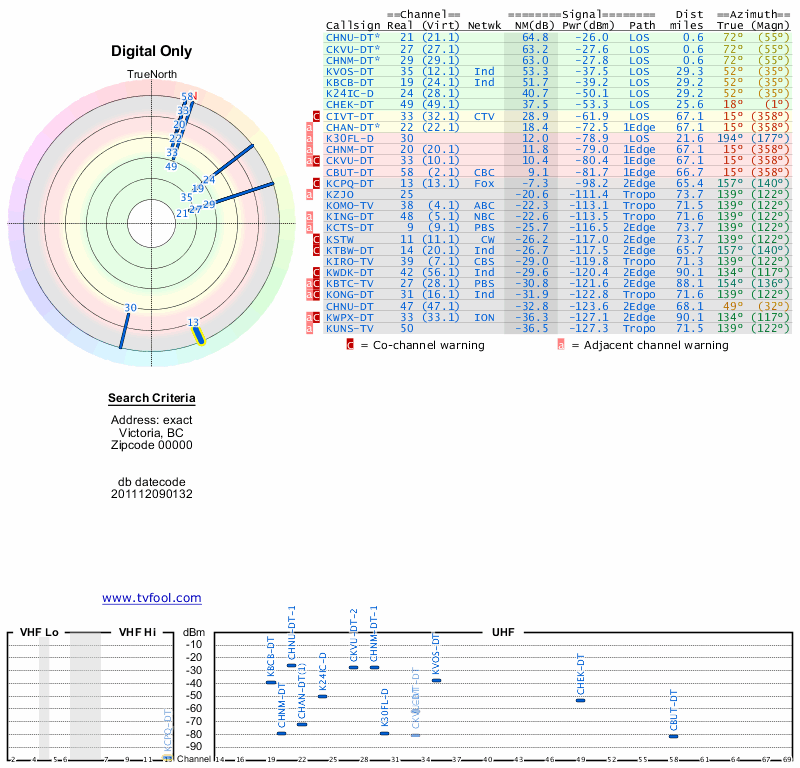Select the KVOS-DT callsign in the table
Viewport: 800px width, 768px height.
point(349,71)
